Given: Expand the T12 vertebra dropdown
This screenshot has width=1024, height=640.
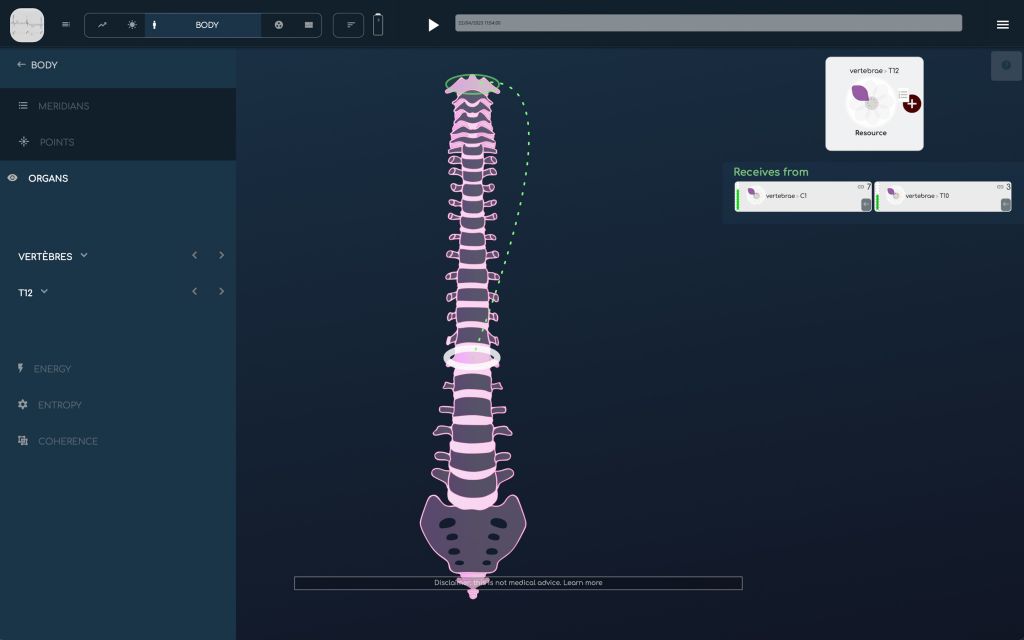Looking at the screenshot, I should (44, 292).
